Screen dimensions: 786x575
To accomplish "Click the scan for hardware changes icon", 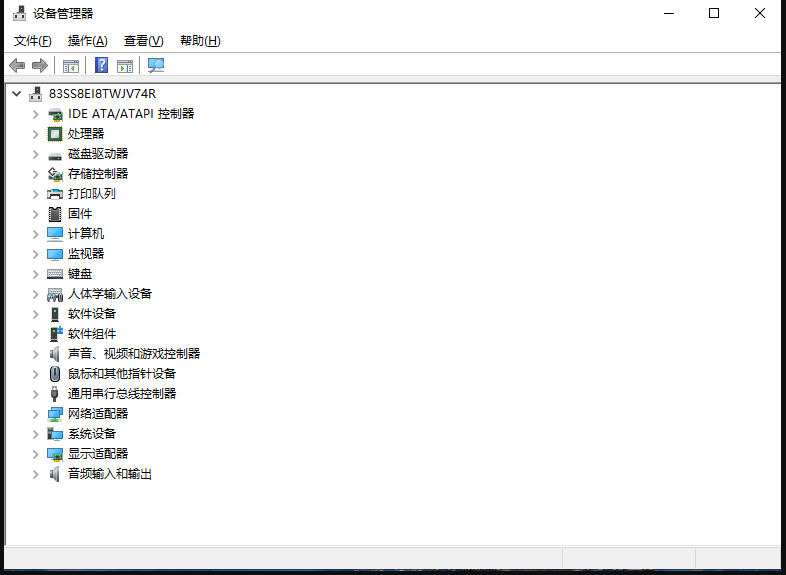I will tap(155, 66).
